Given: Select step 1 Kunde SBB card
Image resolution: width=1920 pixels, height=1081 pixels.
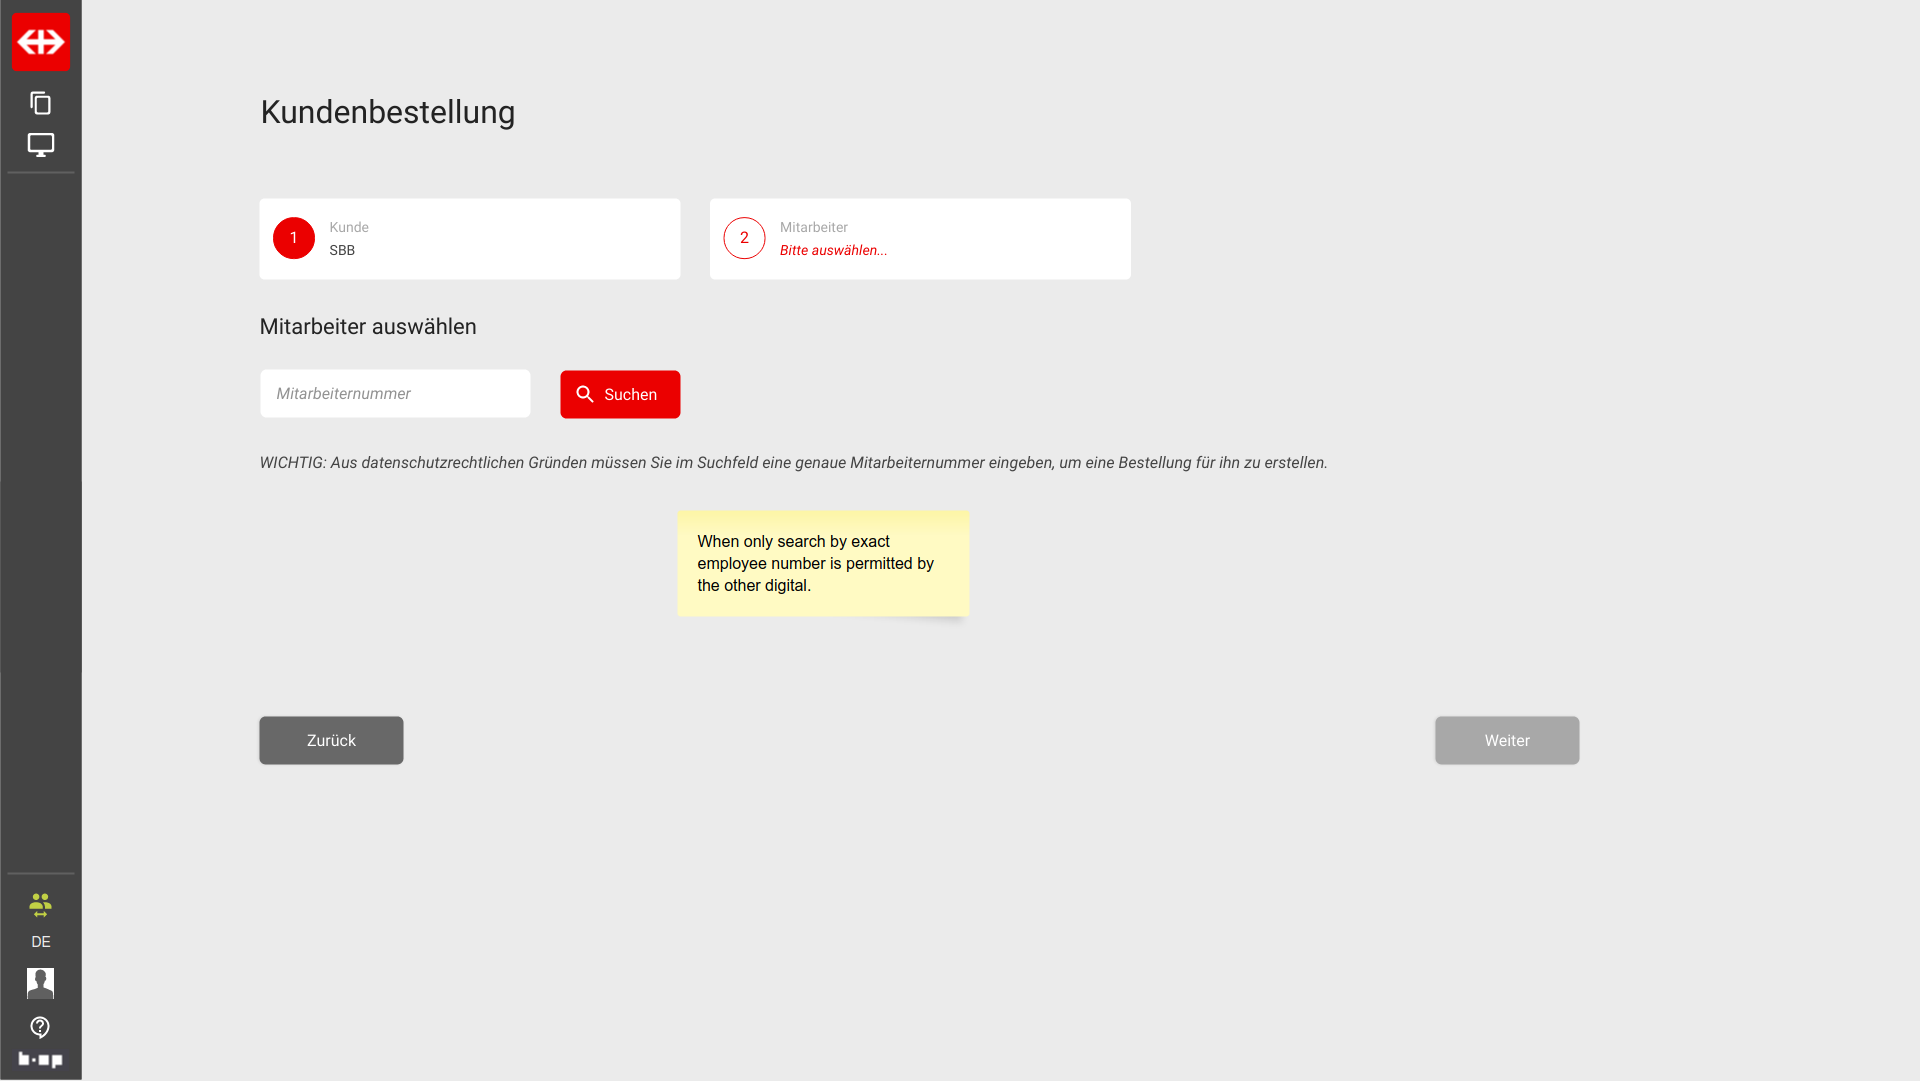Looking at the screenshot, I should [470, 239].
